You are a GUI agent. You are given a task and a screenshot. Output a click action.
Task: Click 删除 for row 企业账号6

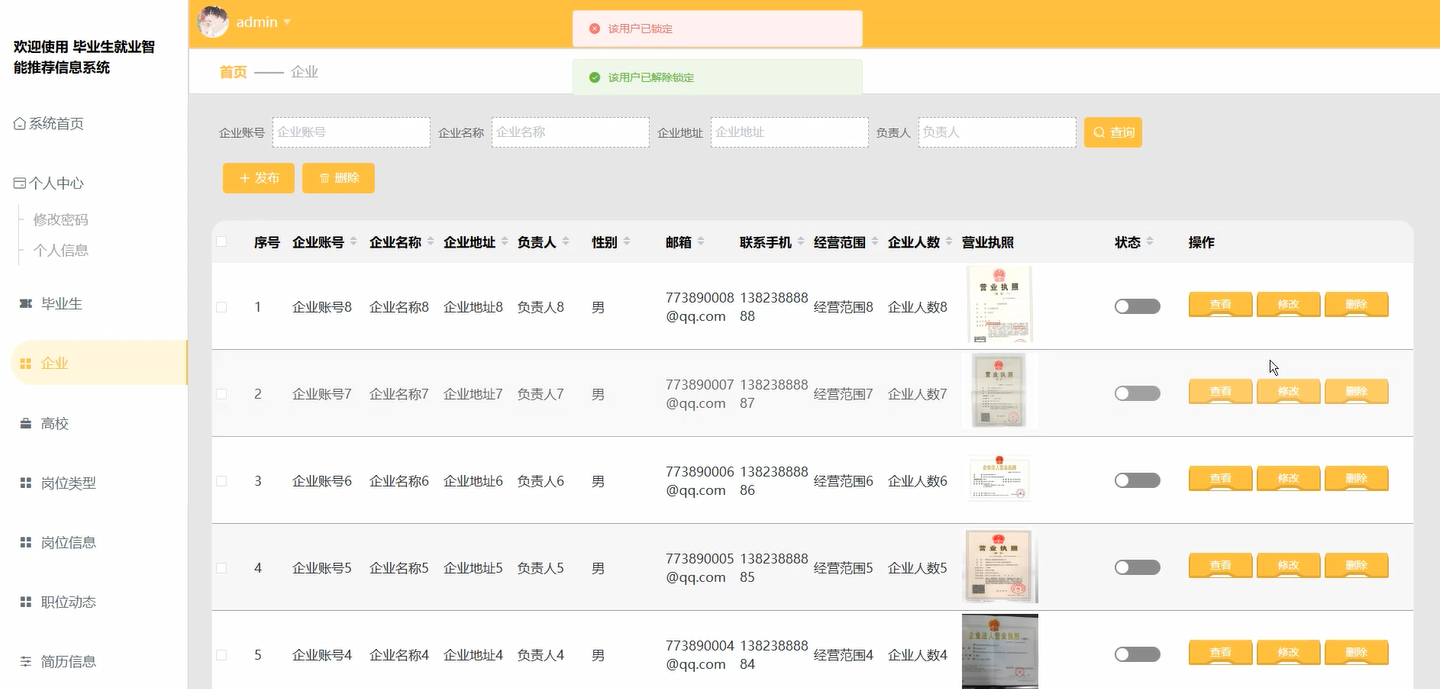click(x=1356, y=480)
